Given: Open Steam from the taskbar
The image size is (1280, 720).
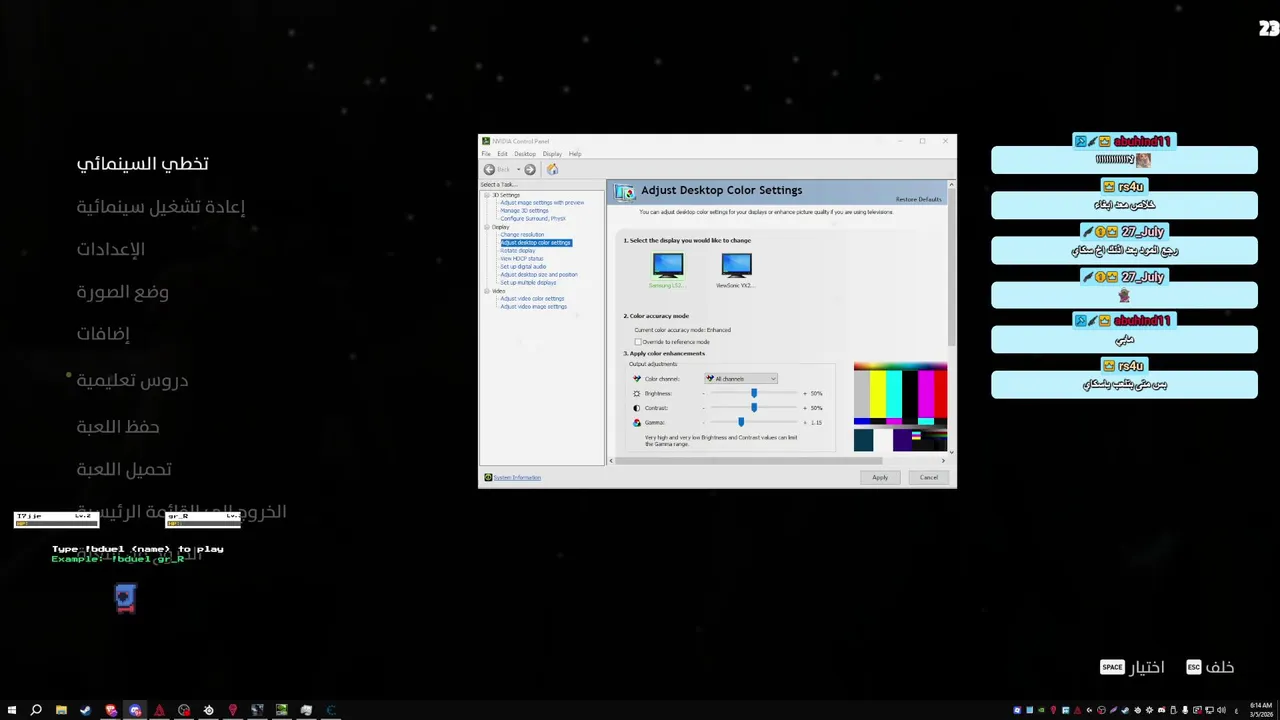Looking at the screenshot, I should [x=86, y=710].
